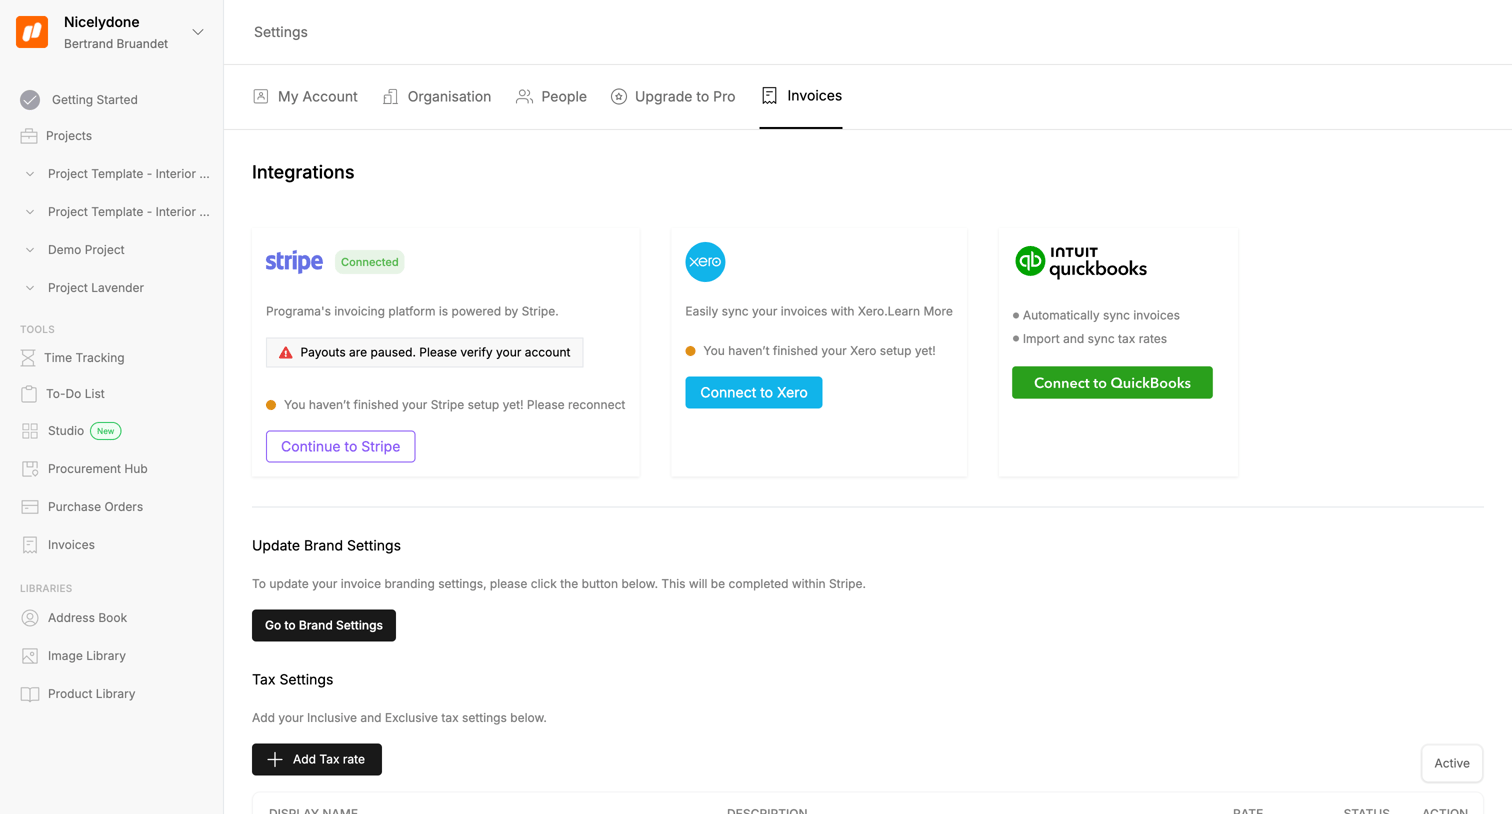Click the Time Tracking hourglass icon
The width and height of the screenshot is (1512, 814).
(x=28, y=358)
